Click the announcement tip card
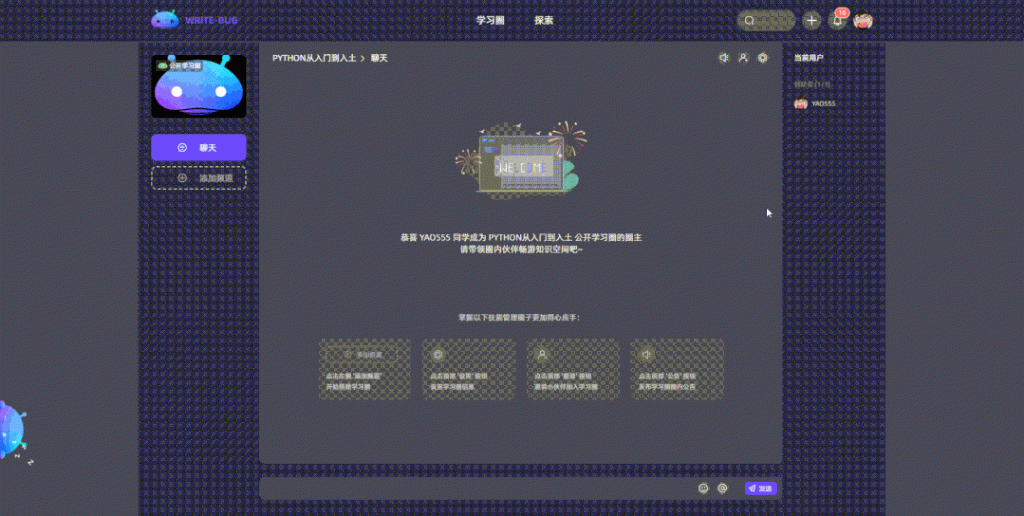The height and width of the screenshot is (516, 1024). click(x=677, y=369)
